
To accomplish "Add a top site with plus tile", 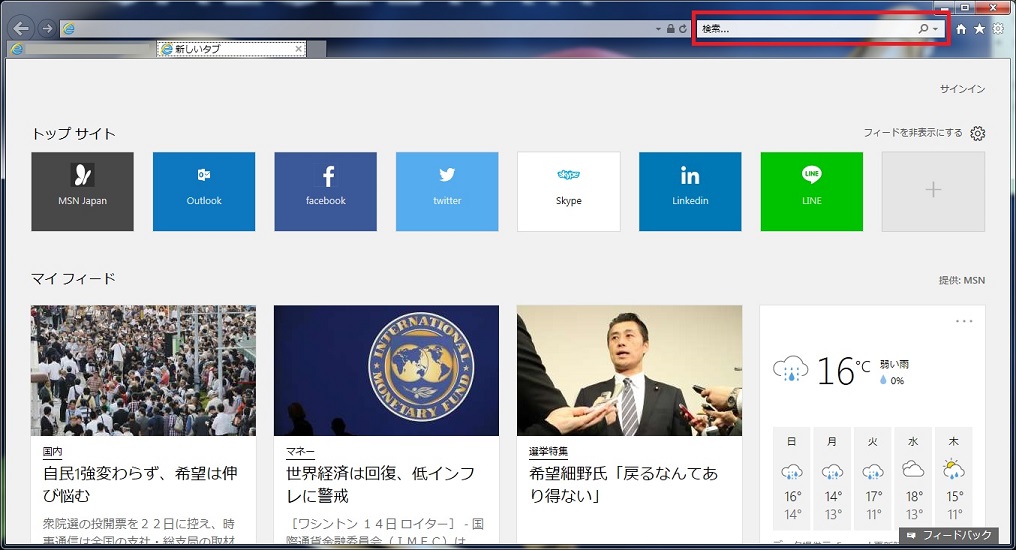I will 933,192.
